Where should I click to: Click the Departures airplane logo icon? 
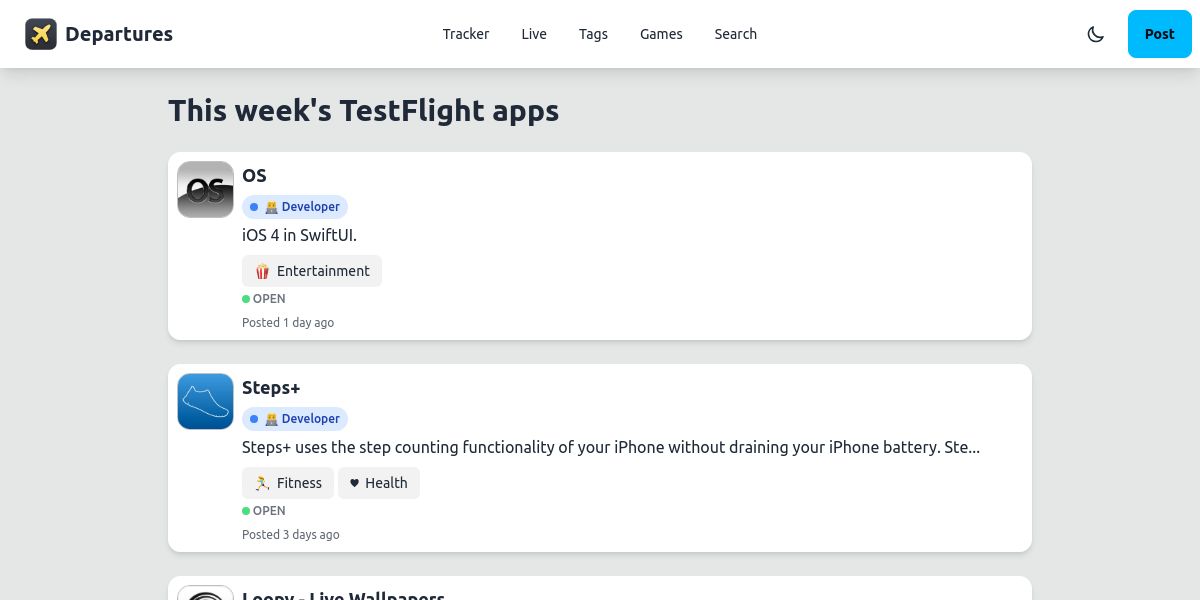point(41,34)
